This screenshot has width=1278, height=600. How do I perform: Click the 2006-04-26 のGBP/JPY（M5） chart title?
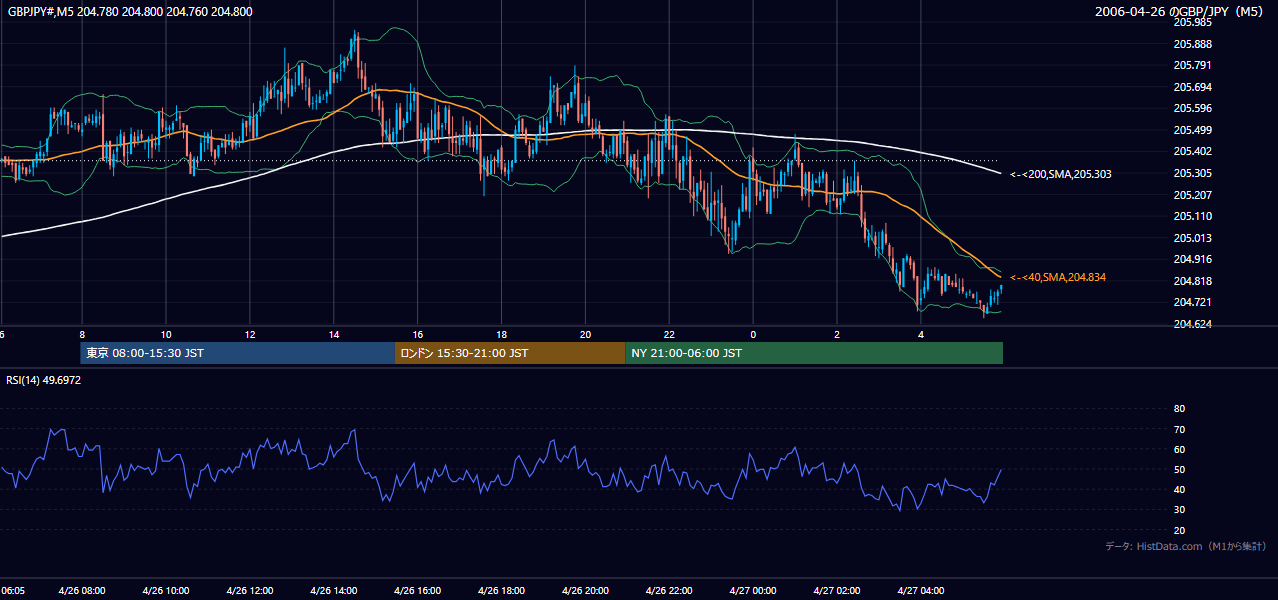[x=1181, y=12]
